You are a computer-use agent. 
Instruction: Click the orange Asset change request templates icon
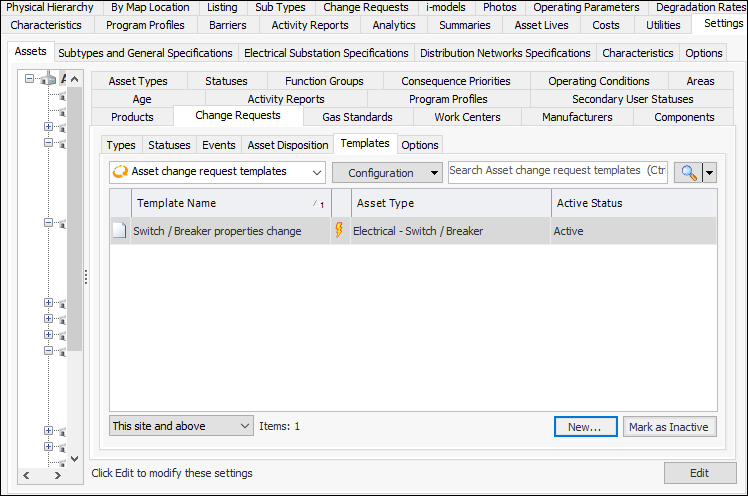tap(120, 172)
